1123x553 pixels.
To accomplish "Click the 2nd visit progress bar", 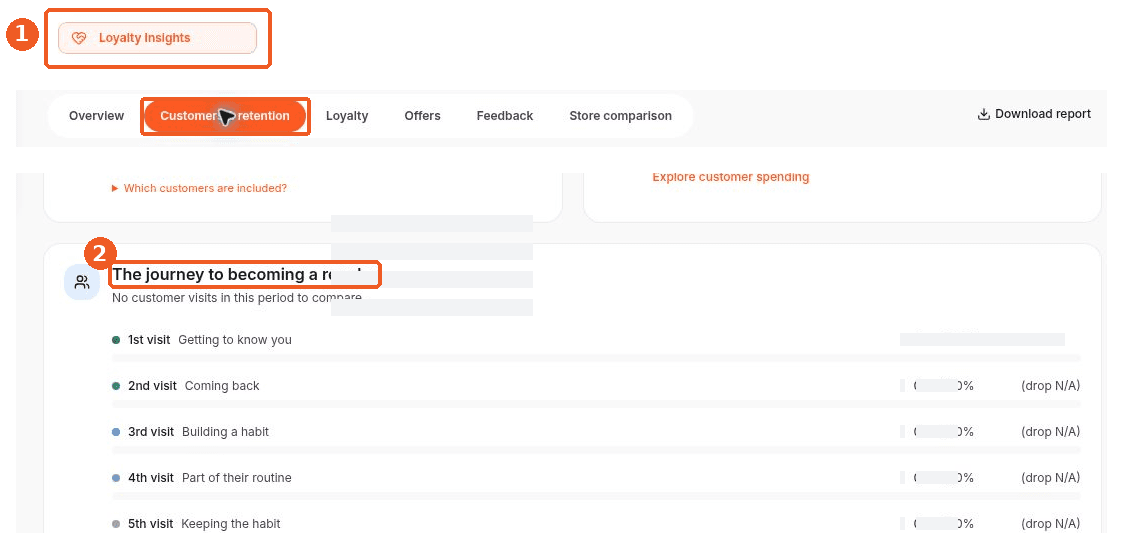I will tap(596, 403).
